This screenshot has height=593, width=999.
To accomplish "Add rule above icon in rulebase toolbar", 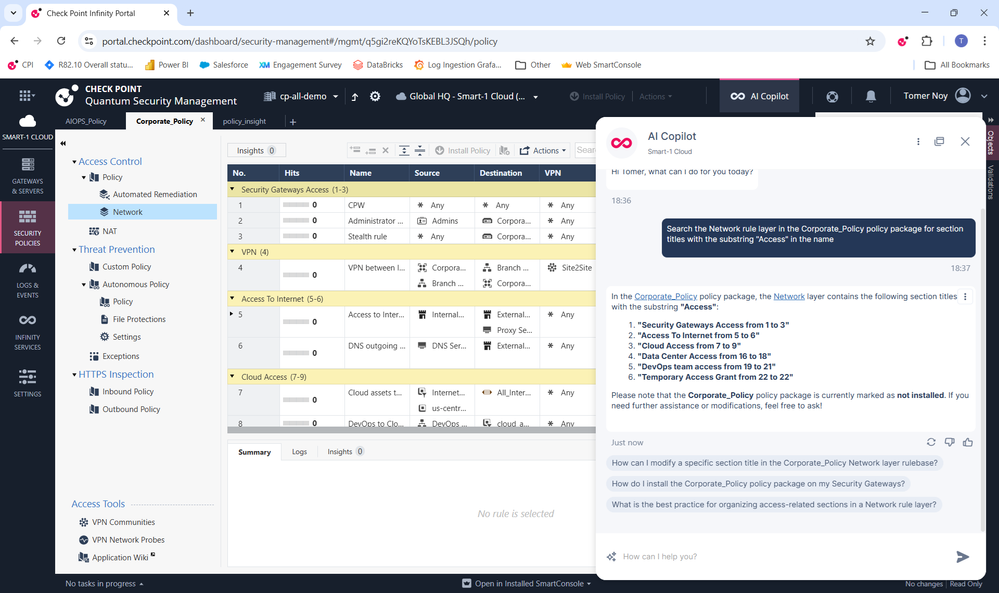I will [x=355, y=150].
